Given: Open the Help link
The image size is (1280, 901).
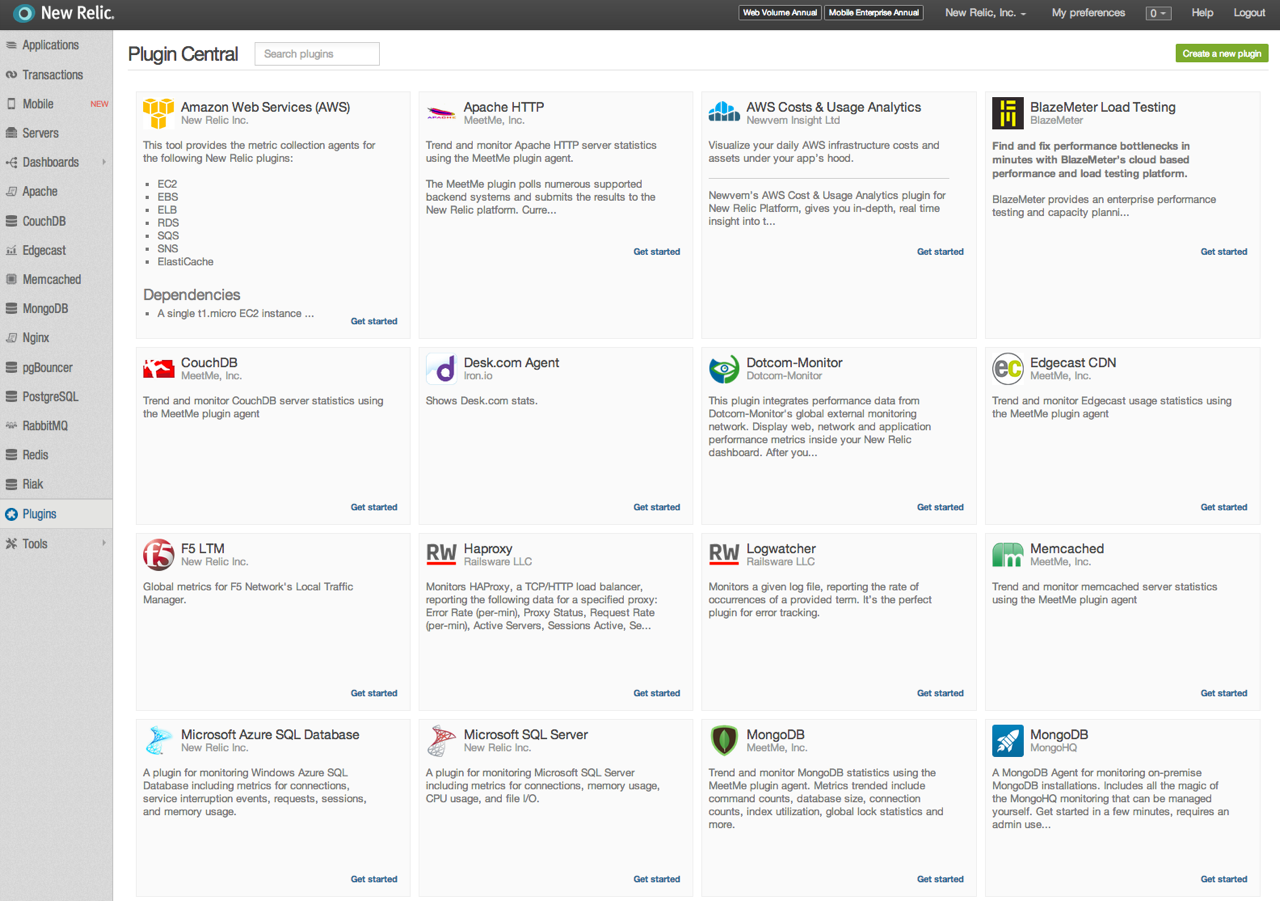Looking at the screenshot, I should [1202, 13].
